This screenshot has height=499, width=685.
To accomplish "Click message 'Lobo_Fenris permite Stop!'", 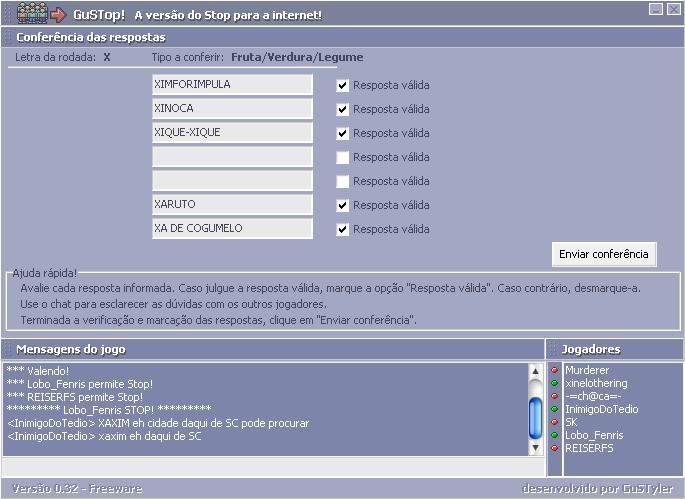I will pyautogui.click(x=80, y=384).
